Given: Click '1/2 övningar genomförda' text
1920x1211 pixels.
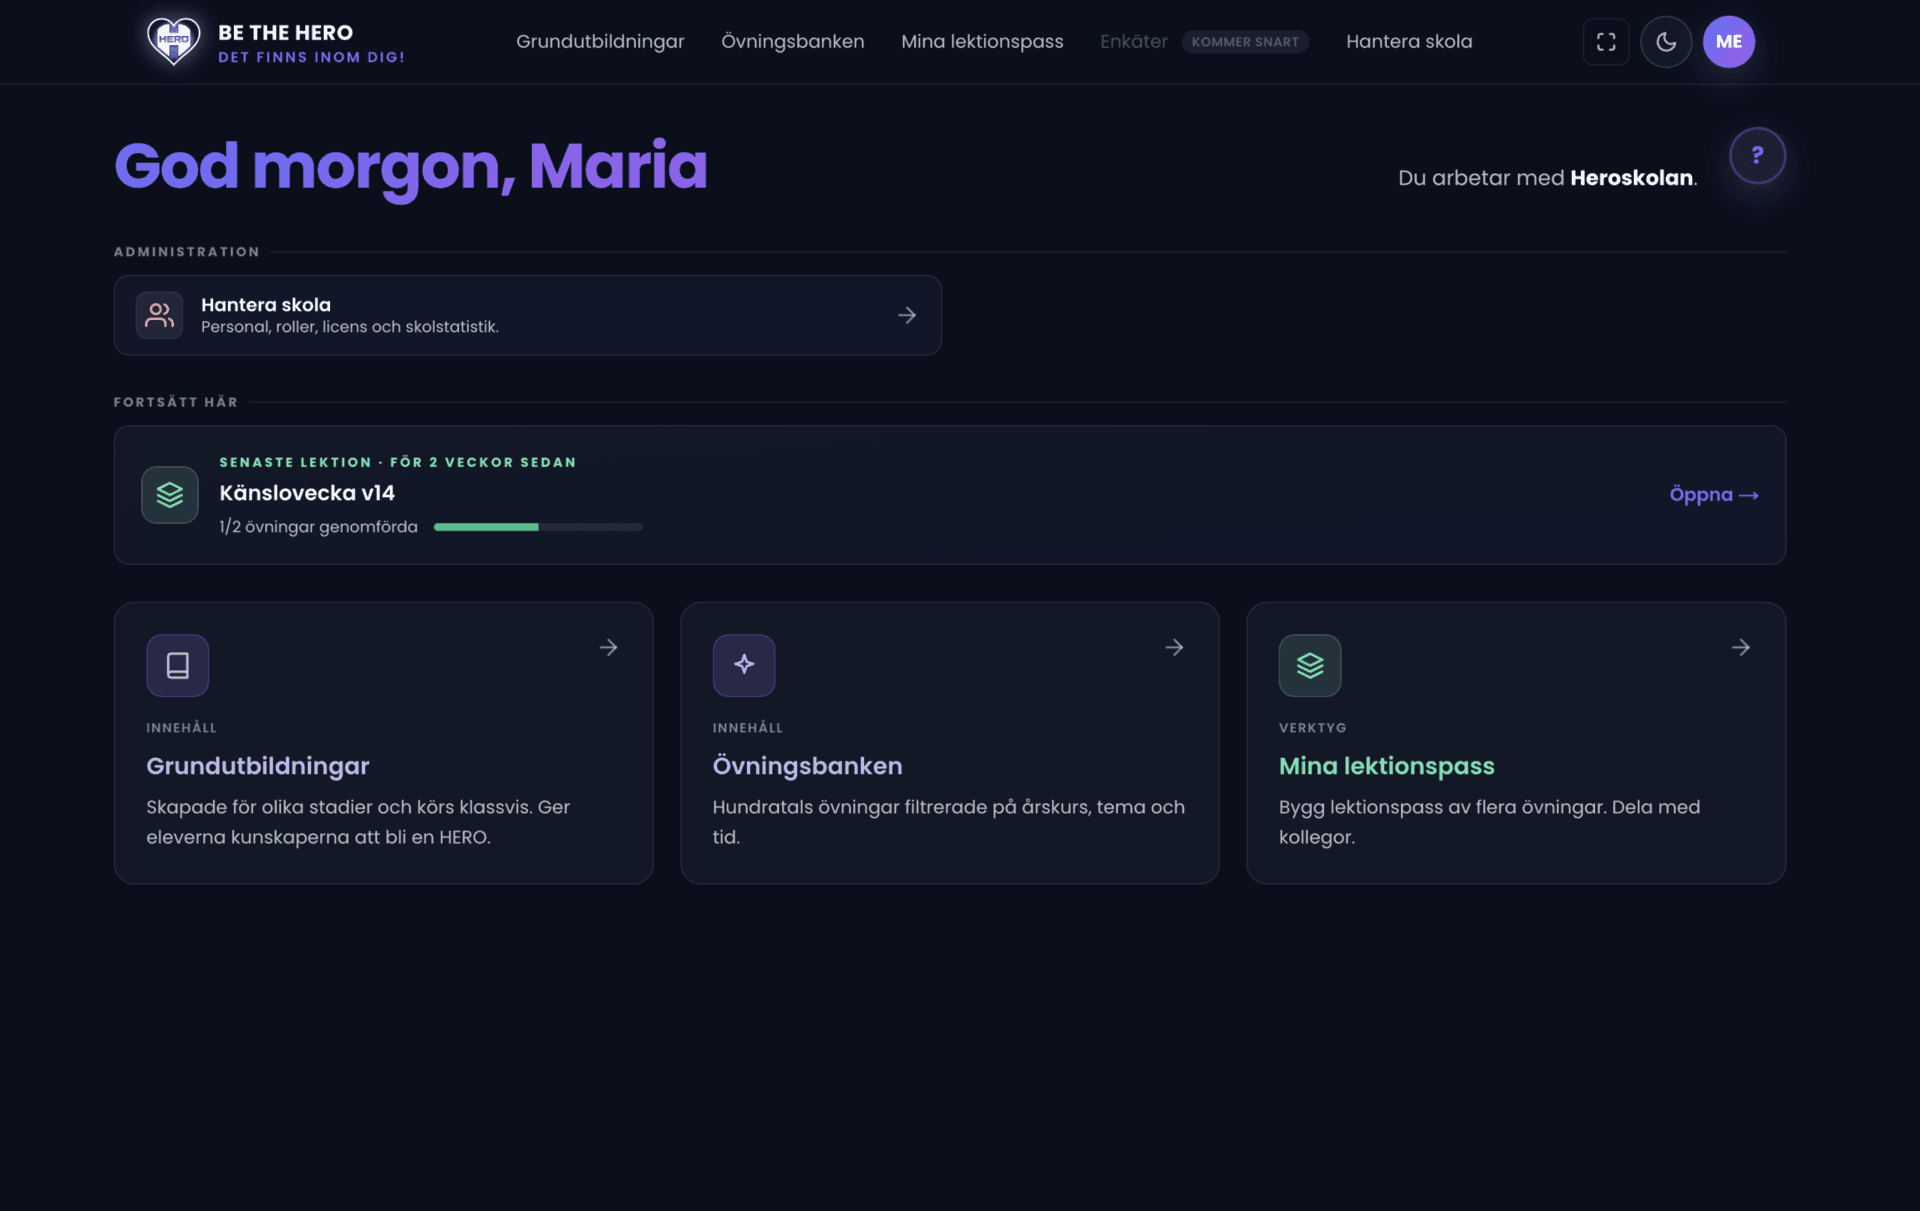Looking at the screenshot, I should tap(318, 527).
